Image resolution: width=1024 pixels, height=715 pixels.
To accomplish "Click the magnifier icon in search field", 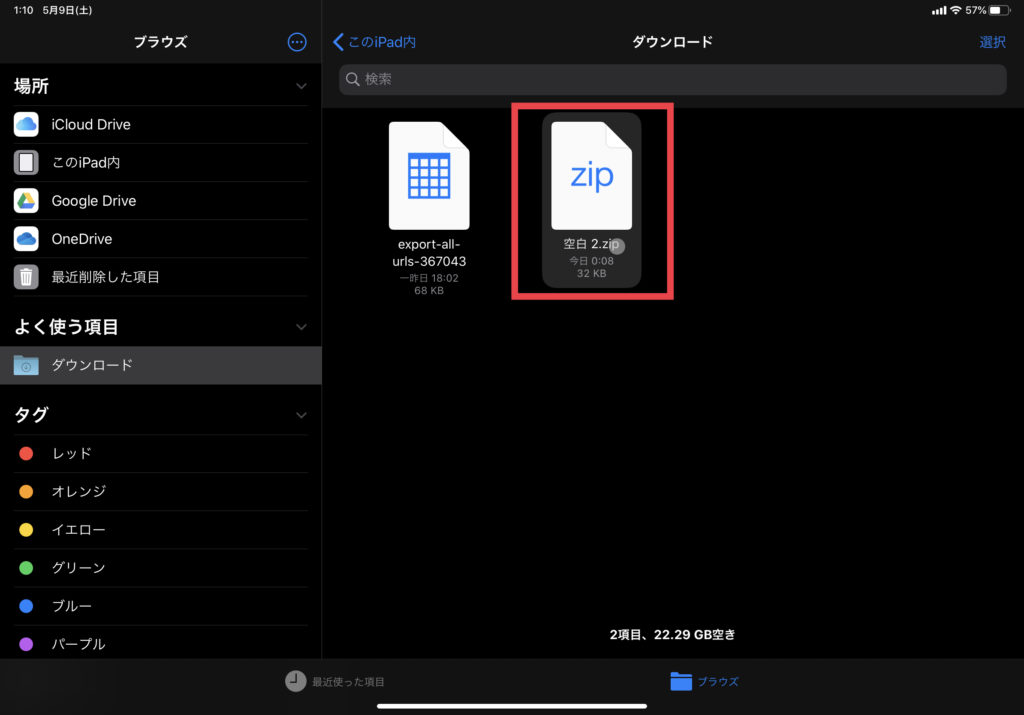I will click(x=353, y=79).
